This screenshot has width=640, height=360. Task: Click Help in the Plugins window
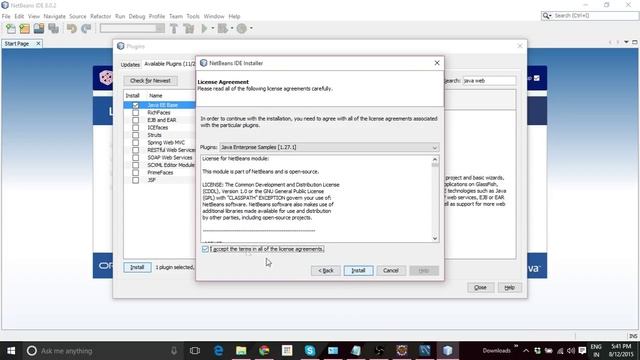(509, 288)
